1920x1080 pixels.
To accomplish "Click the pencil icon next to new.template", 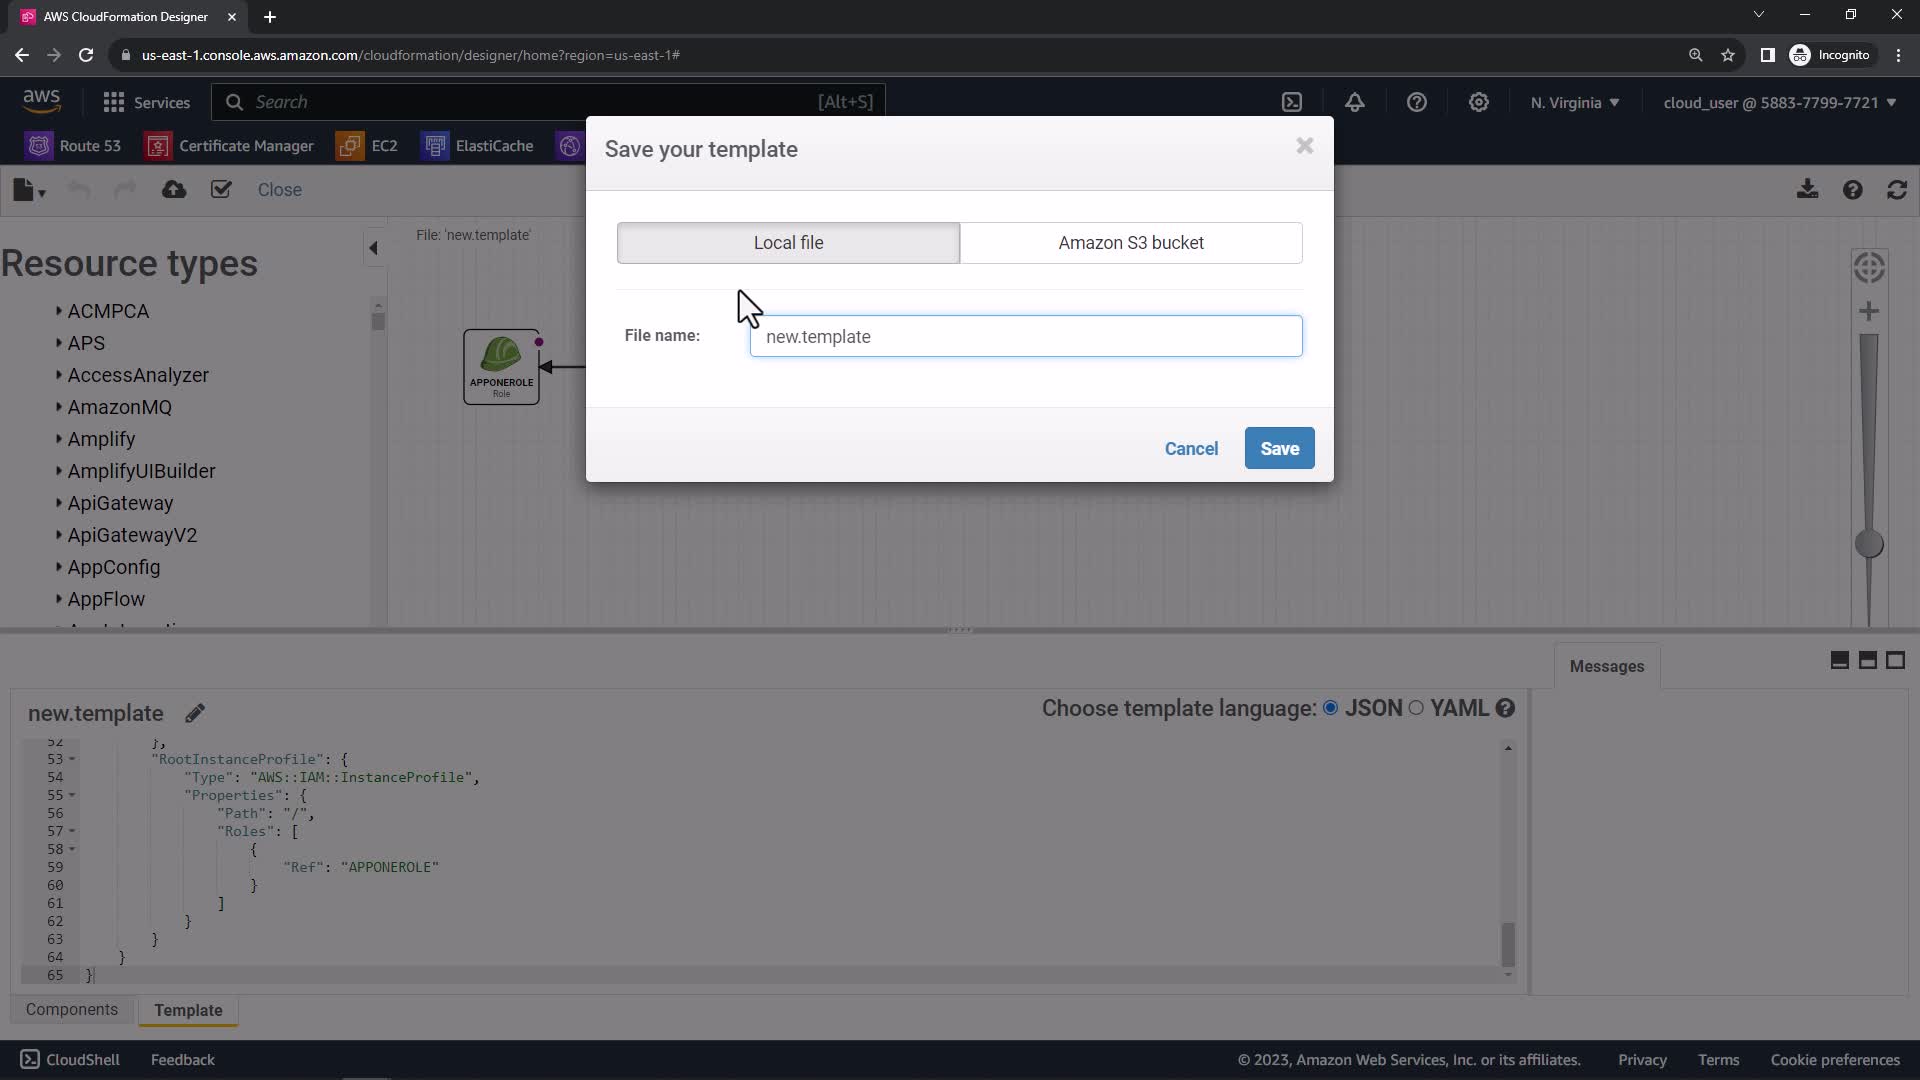I will coord(195,713).
